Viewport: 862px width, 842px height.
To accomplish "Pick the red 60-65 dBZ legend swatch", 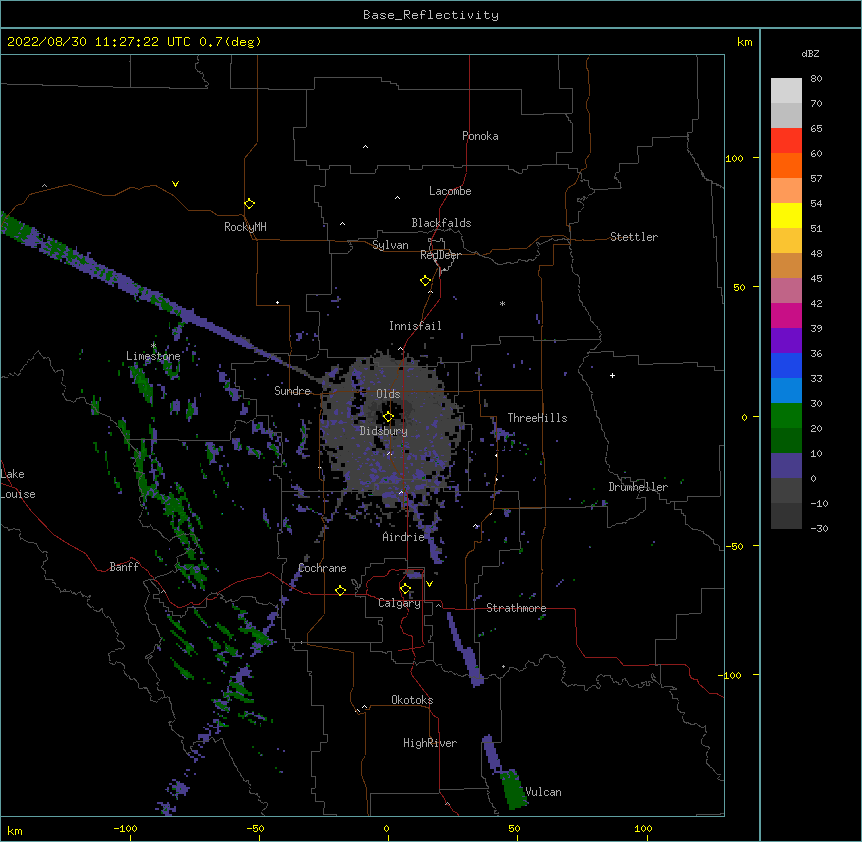I will (x=786, y=140).
